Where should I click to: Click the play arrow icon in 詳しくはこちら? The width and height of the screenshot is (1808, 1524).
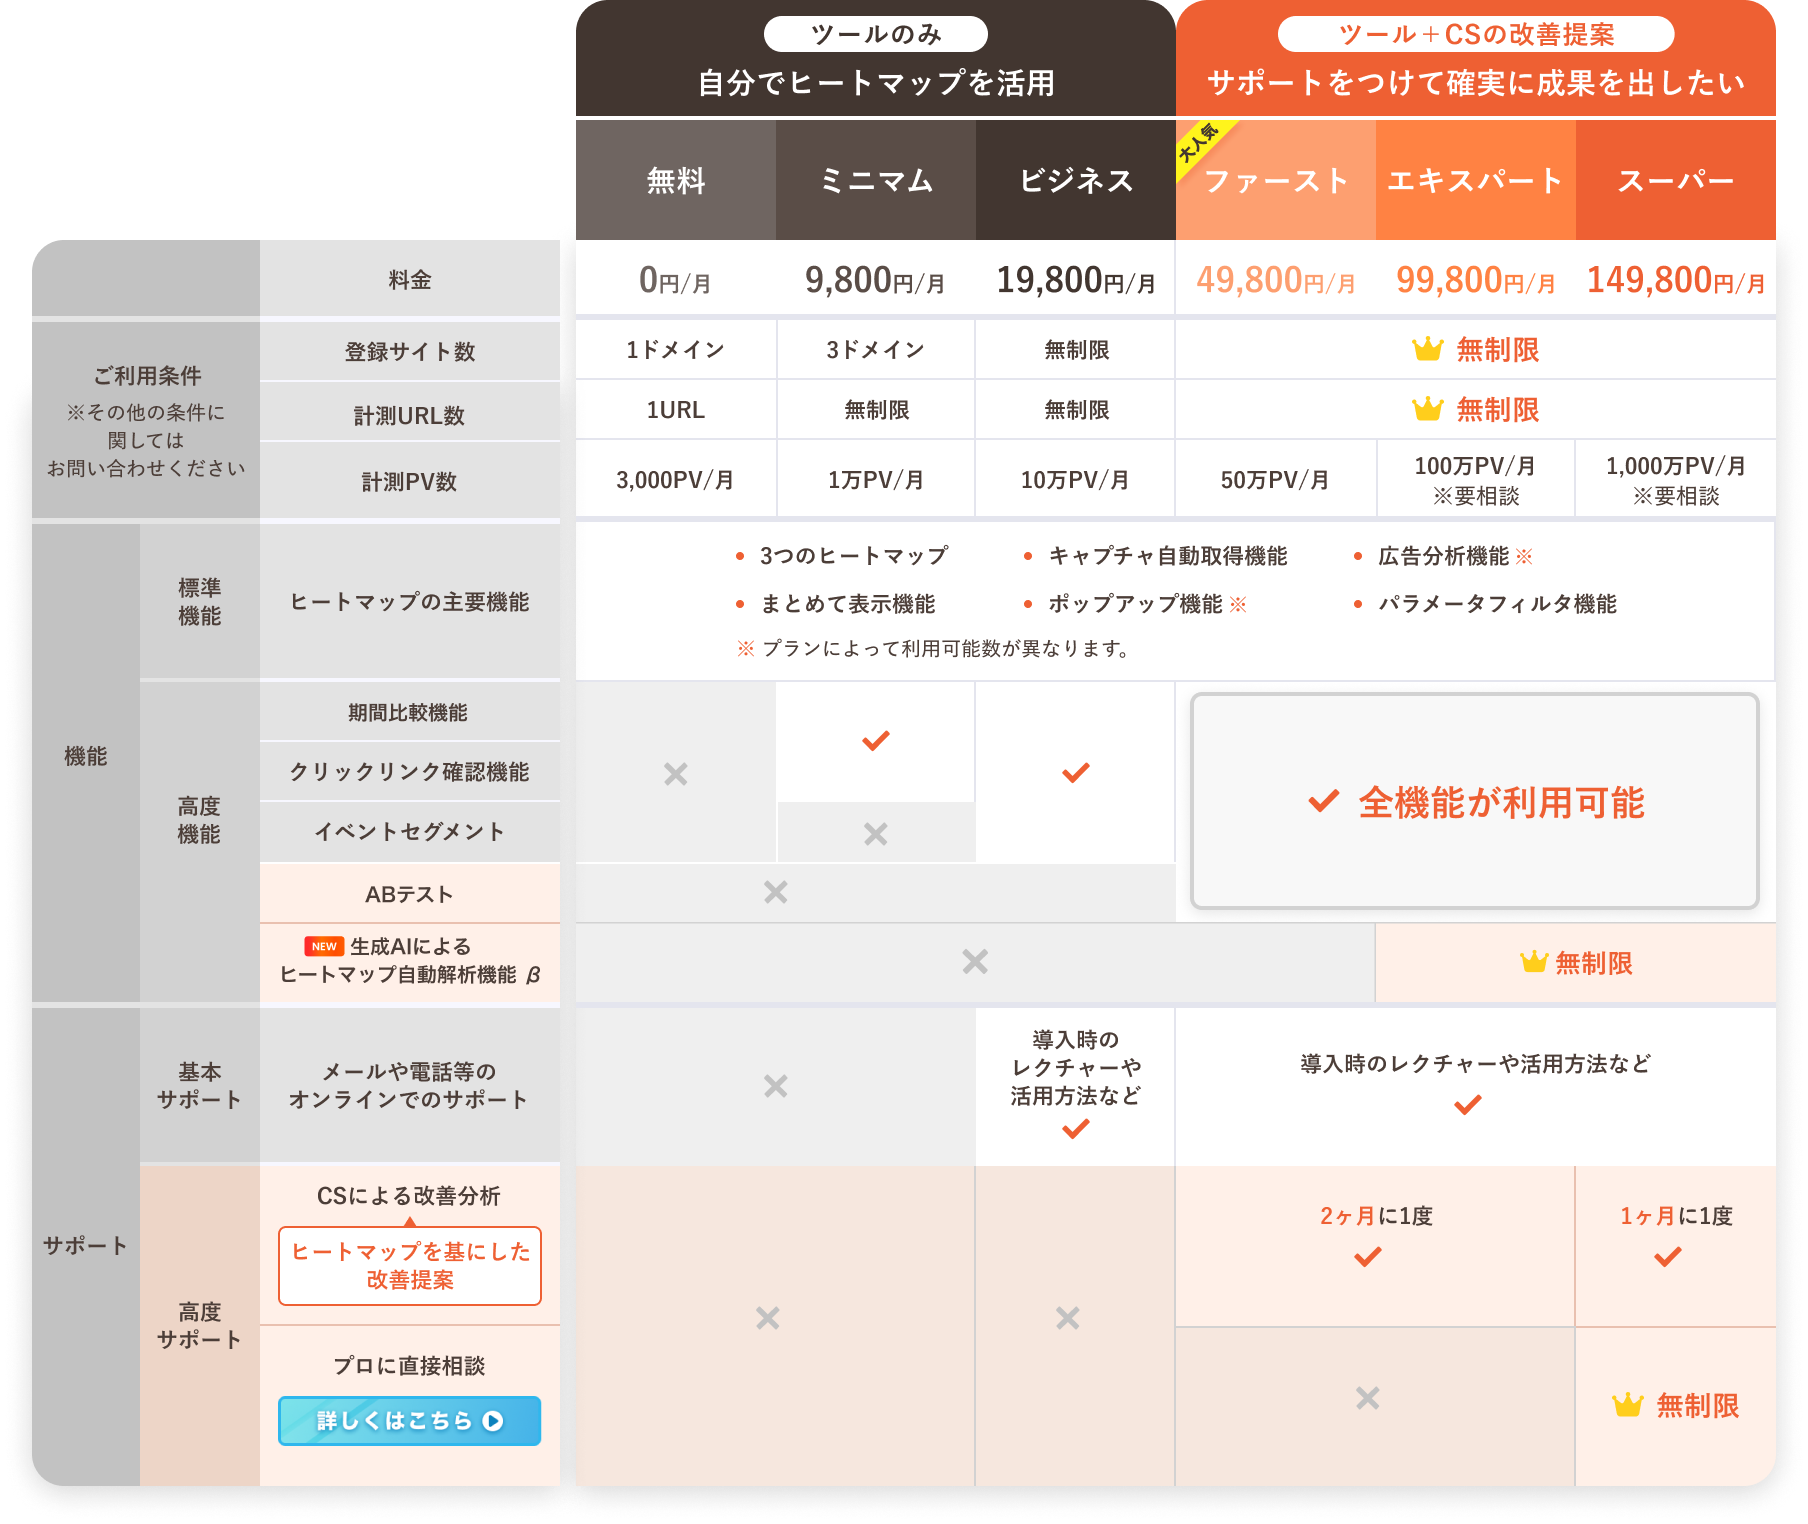(x=493, y=1420)
